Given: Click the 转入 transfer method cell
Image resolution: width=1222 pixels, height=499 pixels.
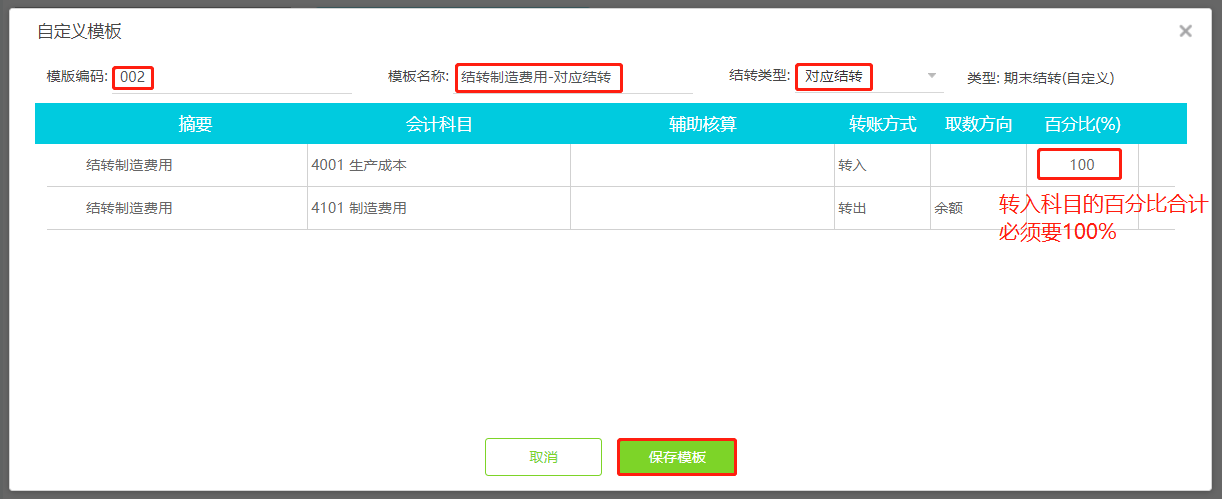Looking at the screenshot, I should click(x=882, y=165).
